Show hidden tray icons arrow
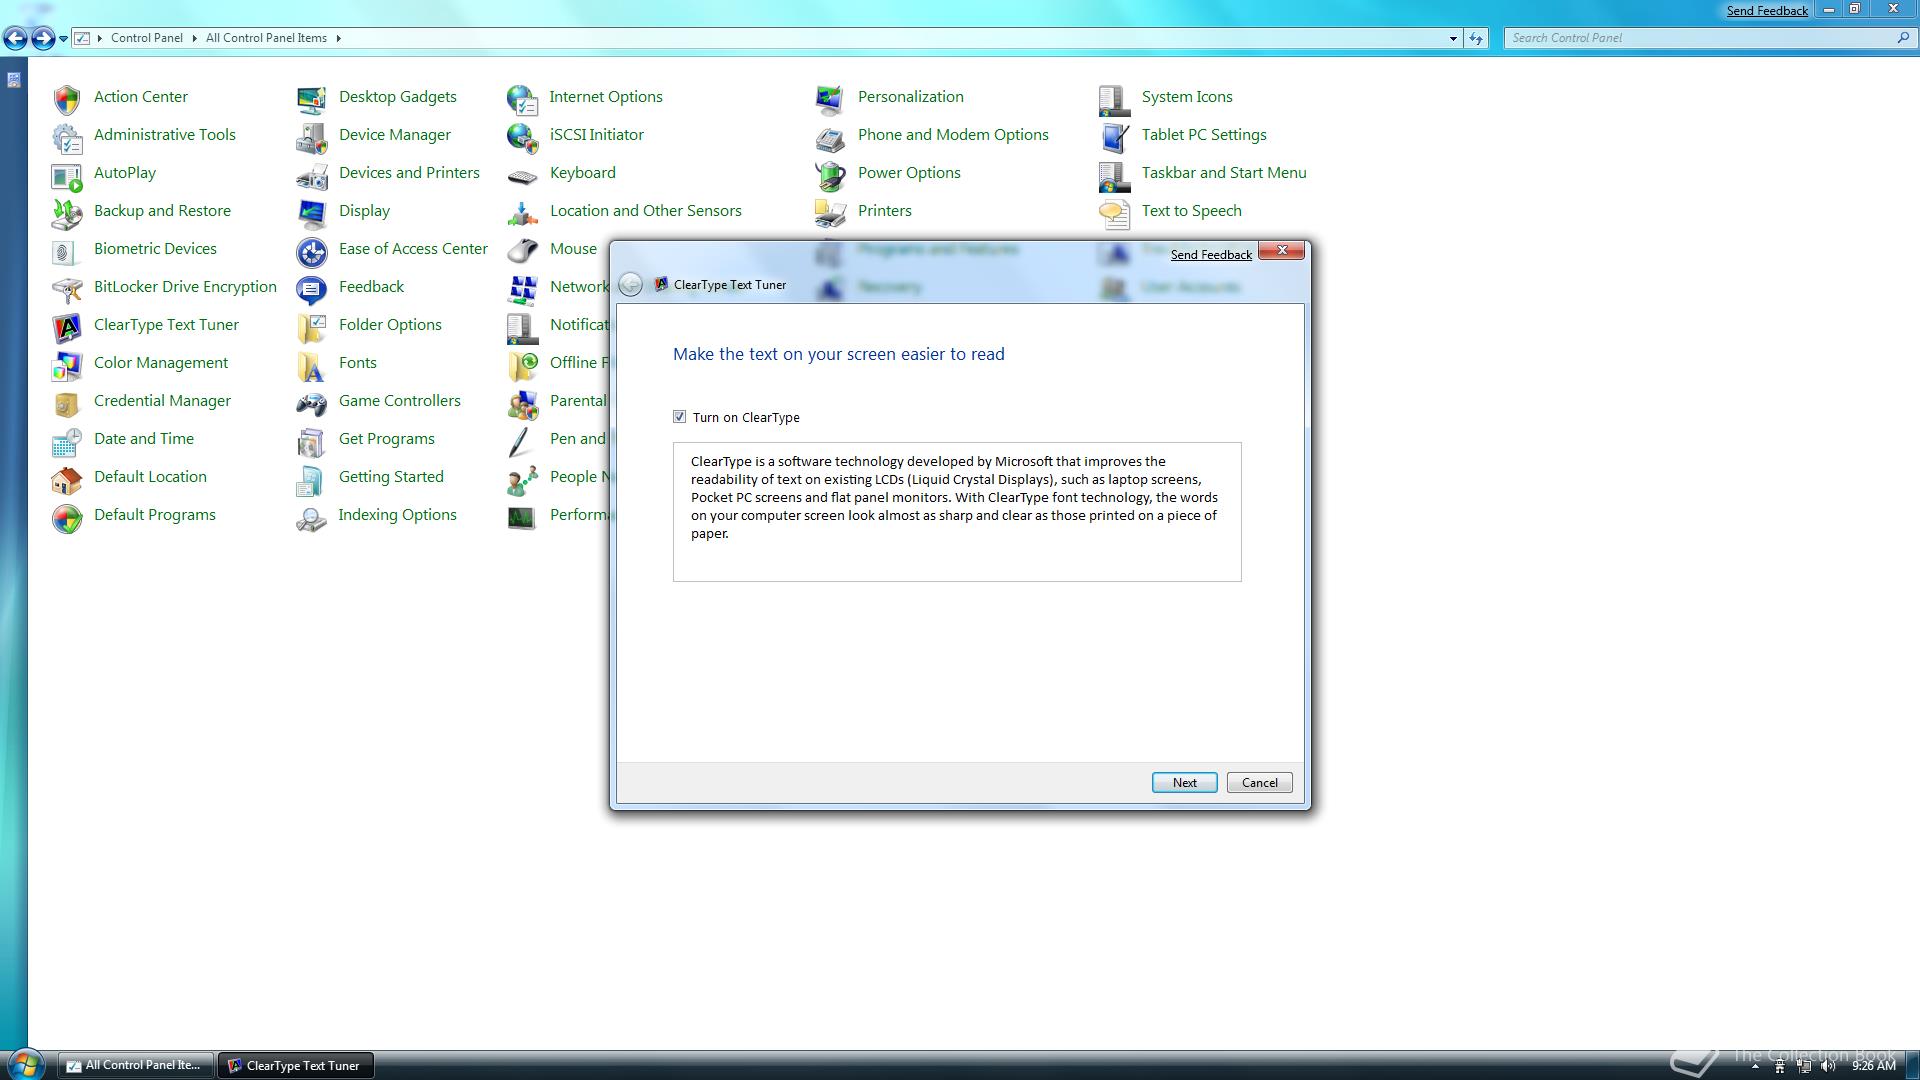 tap(1755, 1066)
